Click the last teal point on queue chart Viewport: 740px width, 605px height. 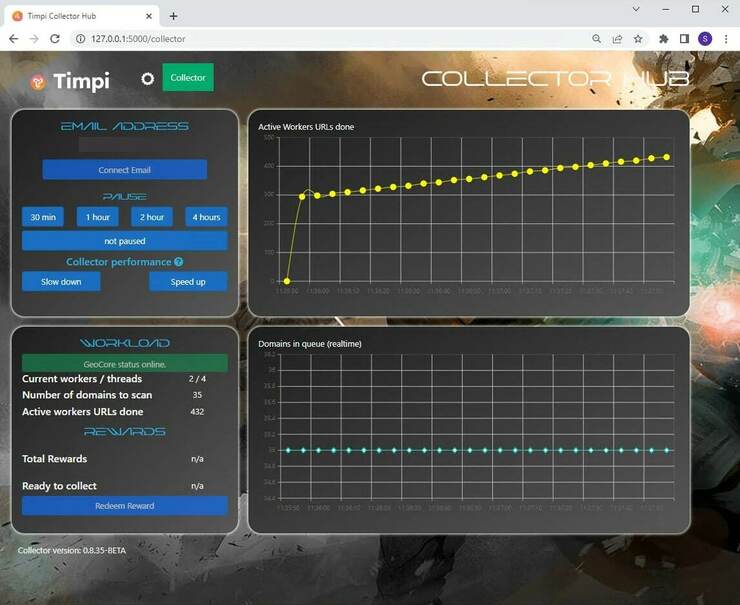pos(666,450)
